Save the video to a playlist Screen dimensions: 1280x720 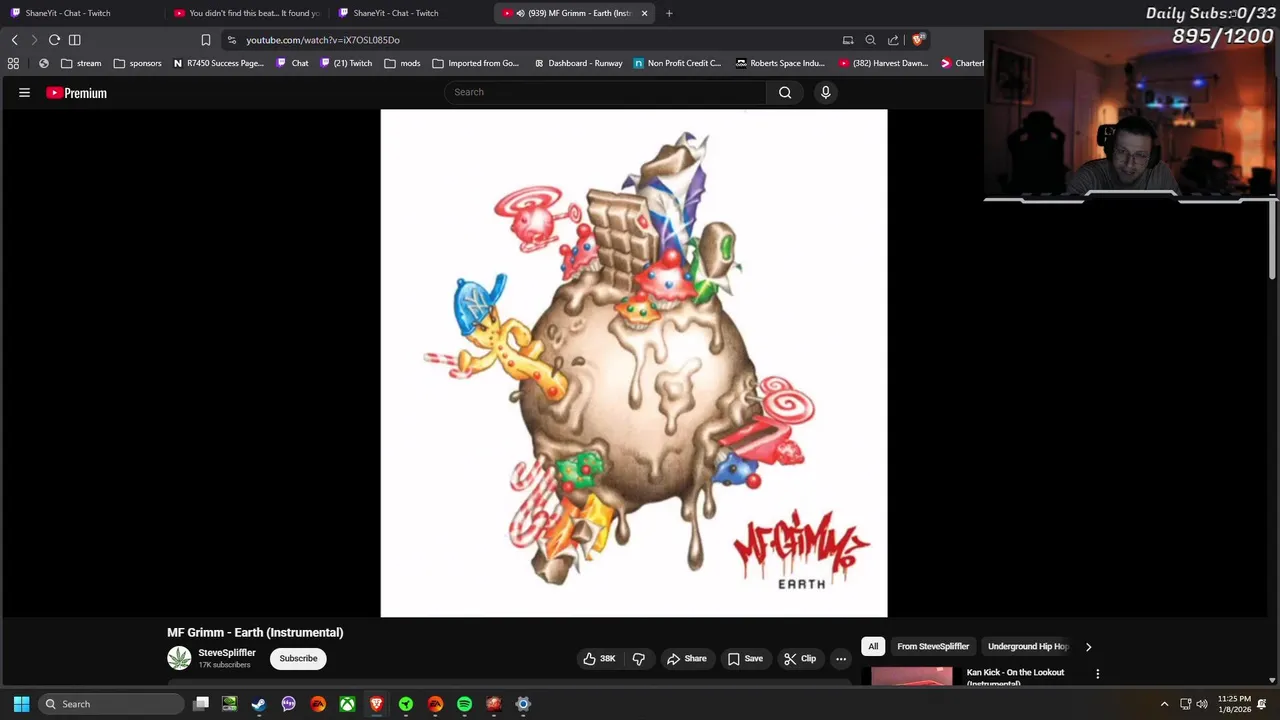[745, 658]
